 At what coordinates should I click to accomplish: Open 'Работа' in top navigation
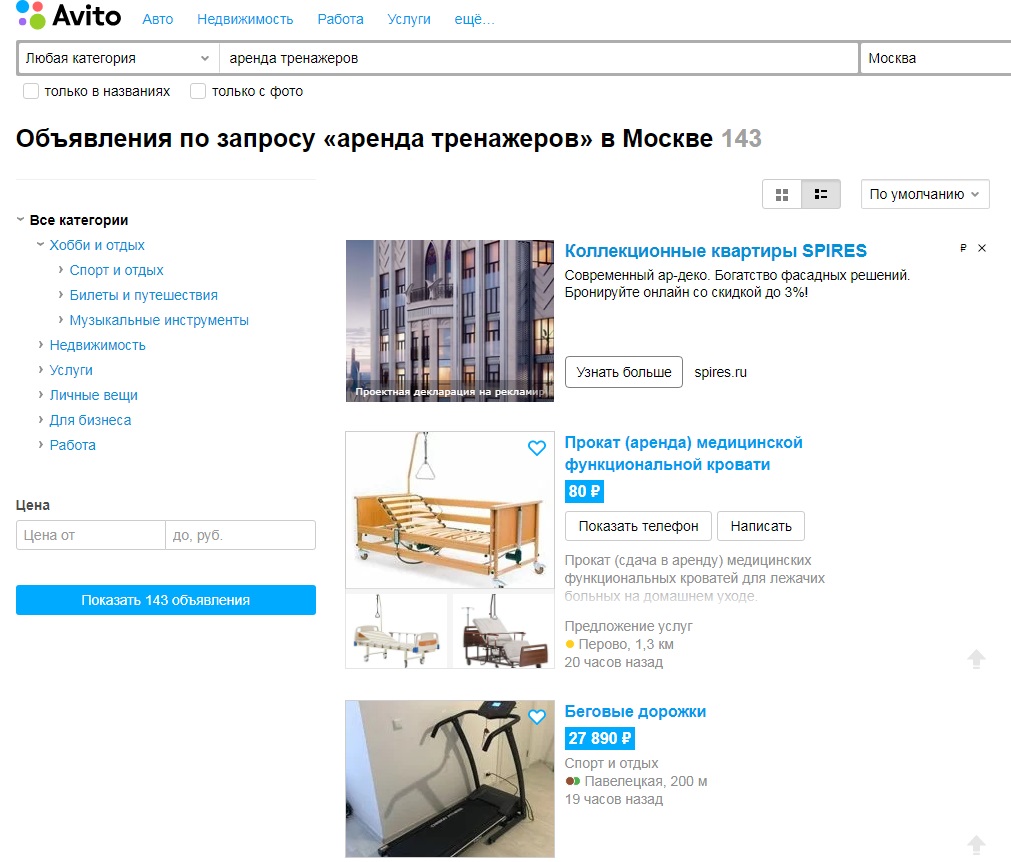click(340, 19)
